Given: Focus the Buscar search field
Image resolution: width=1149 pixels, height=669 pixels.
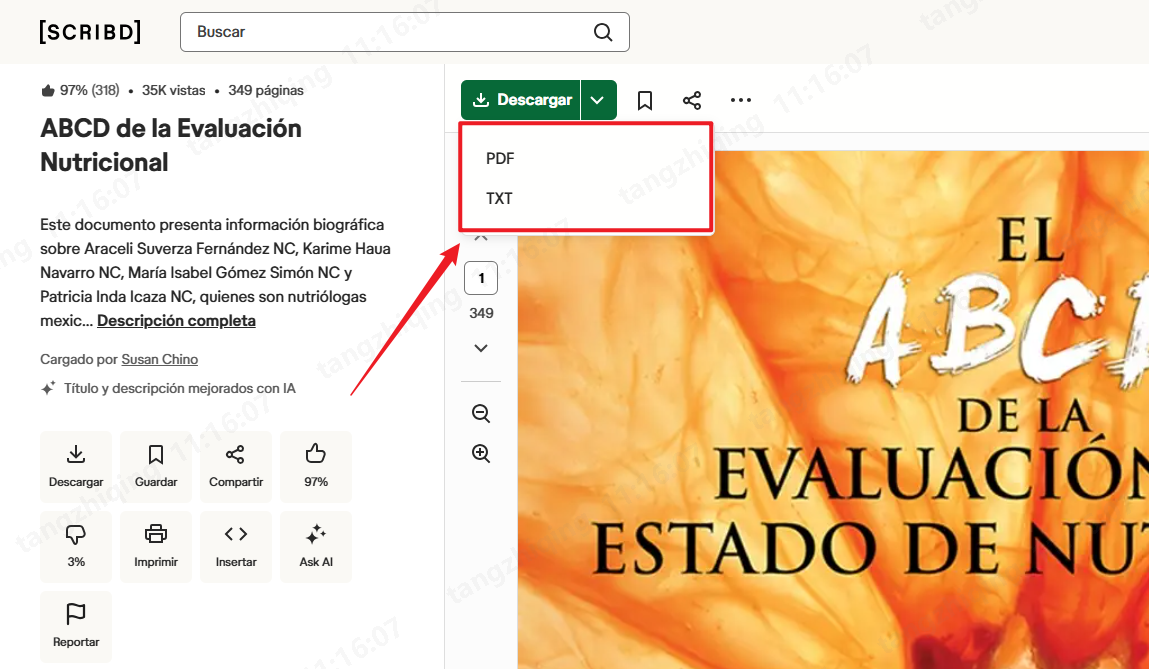Looking at the screenshot, I should tap(404, 32).
